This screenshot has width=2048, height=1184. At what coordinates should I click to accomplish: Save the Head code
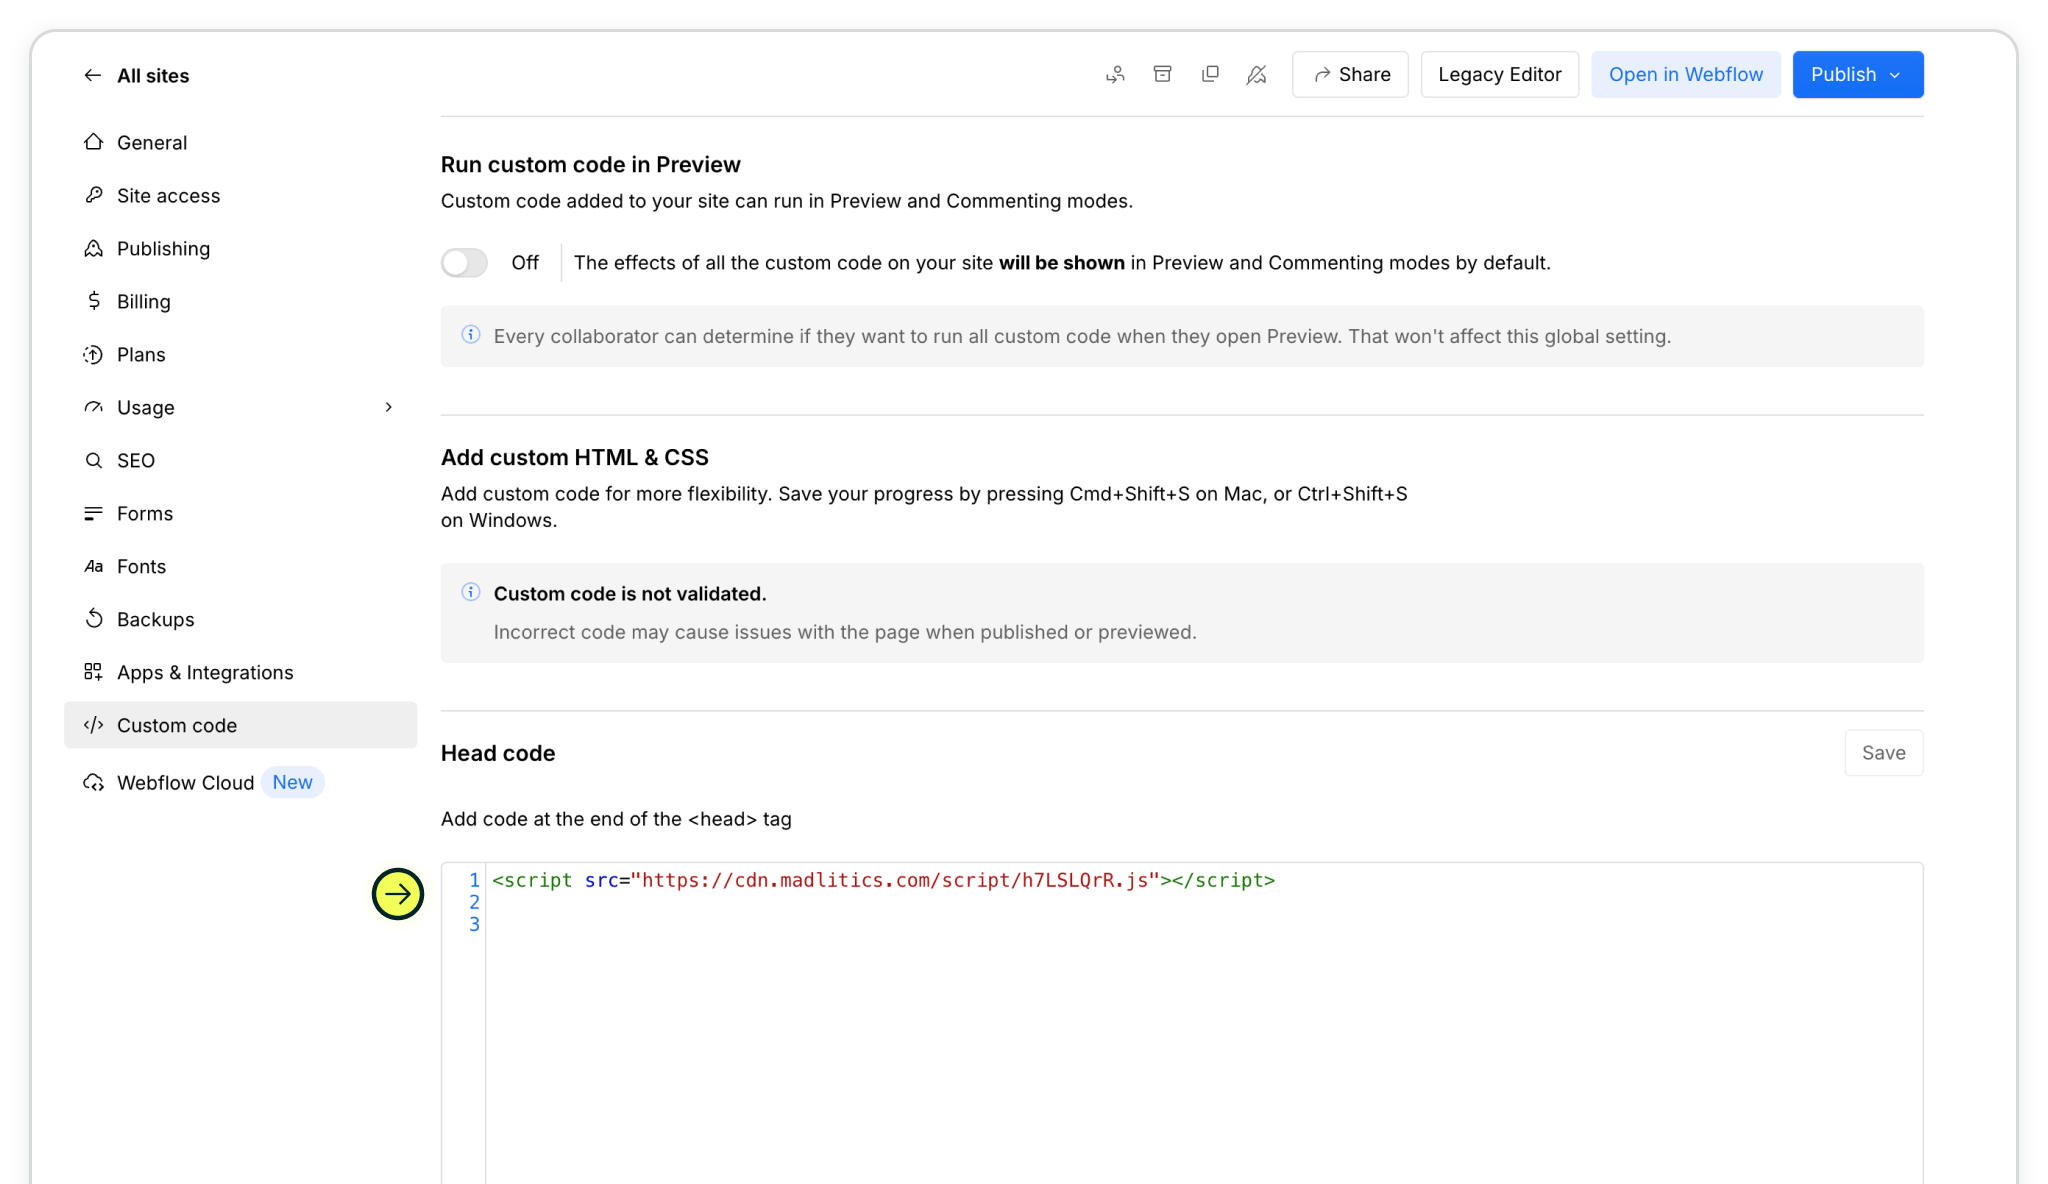click(1883, 753)
